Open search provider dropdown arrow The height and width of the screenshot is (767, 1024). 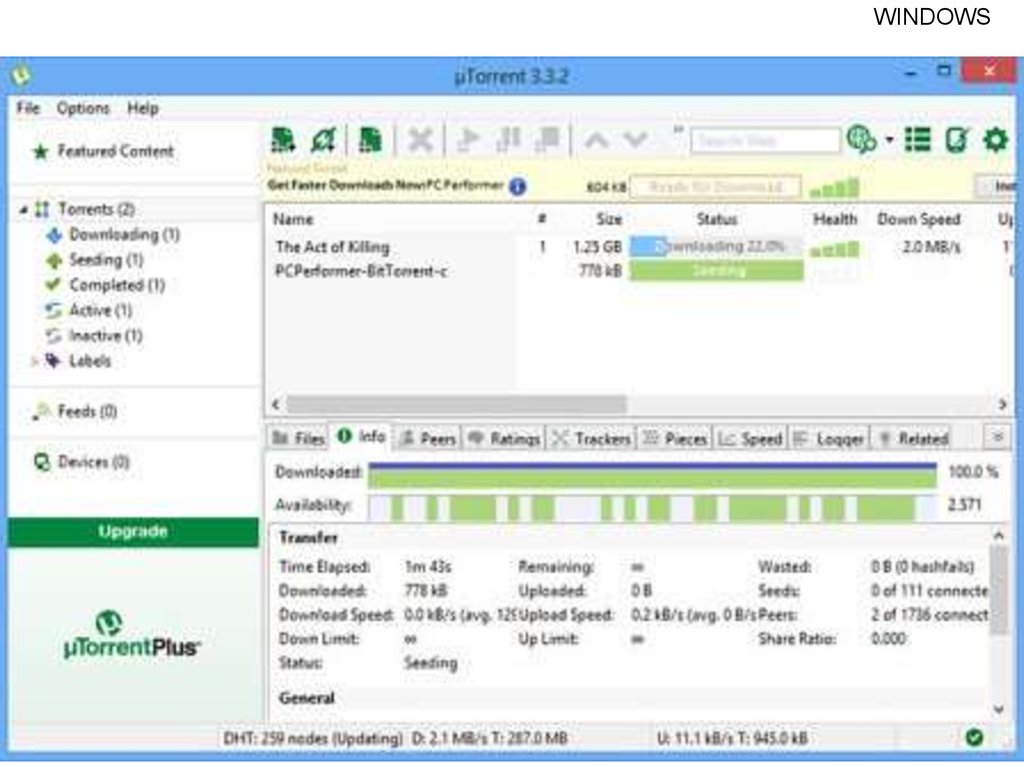889,140
